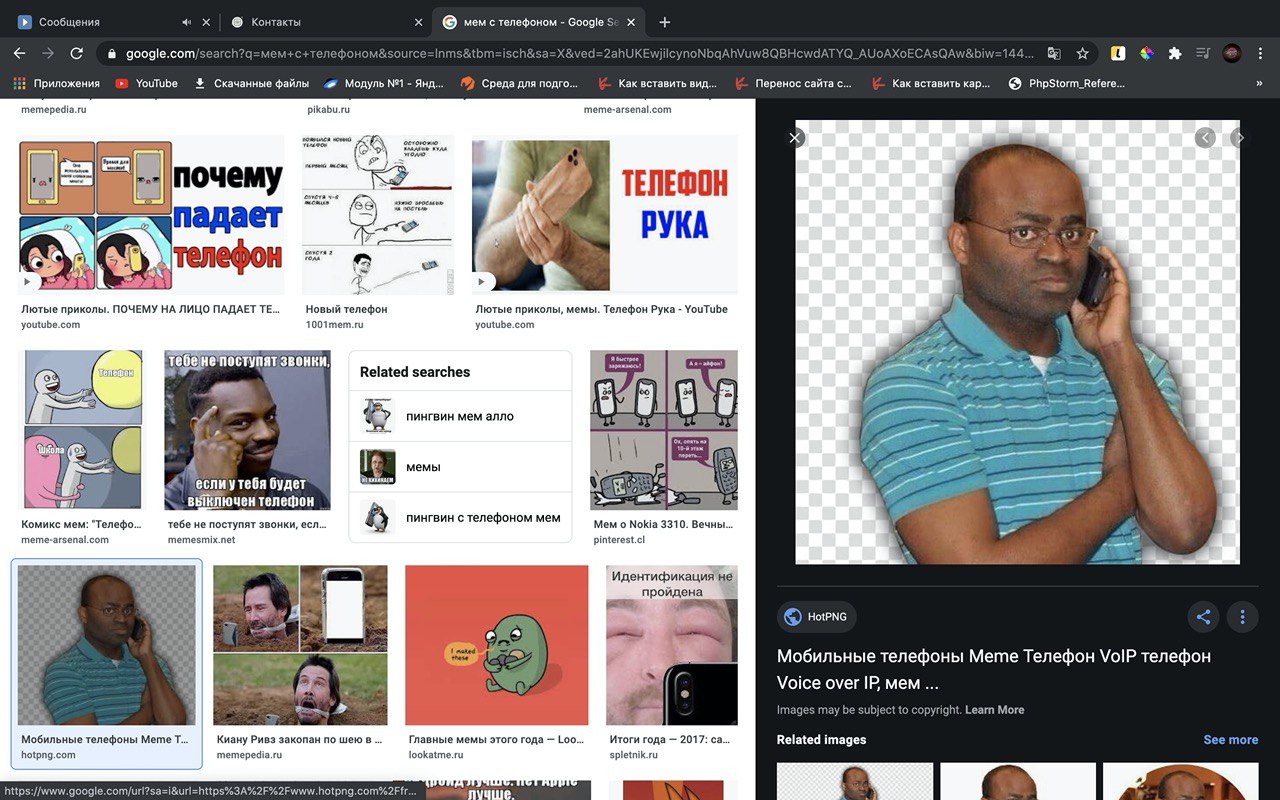
Task: Open the selected hotpng.com man thumbnail
Action: click(x=107, y=645)
